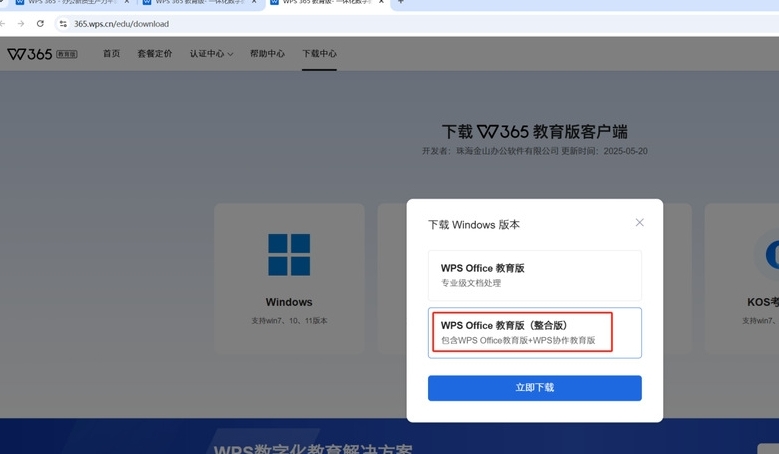Viewport: 779px width, 454px height.
Task: Close the third browser tab
Action: (x=381, y=2)
